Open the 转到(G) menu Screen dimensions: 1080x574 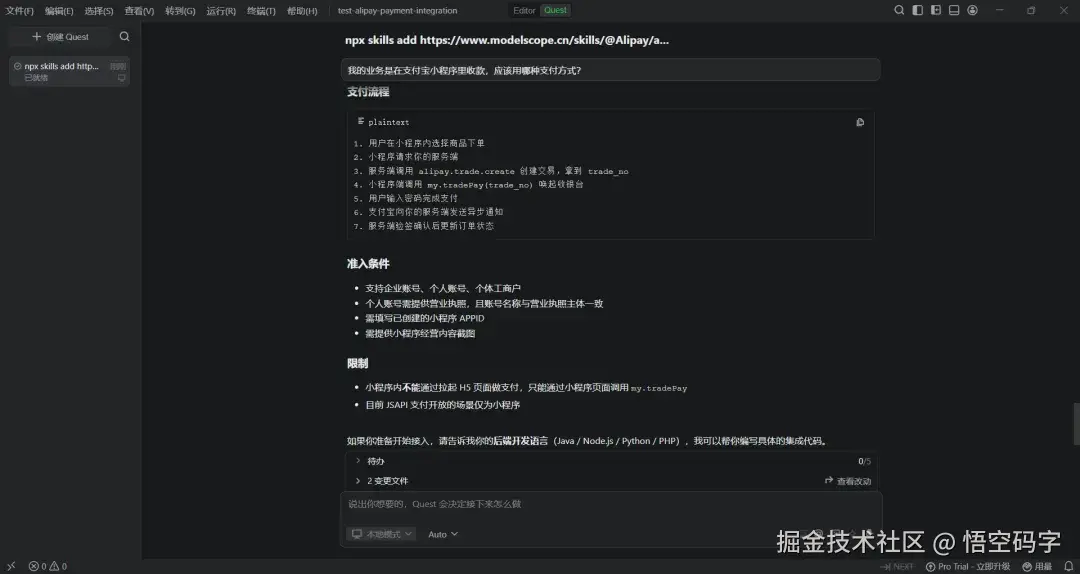(x=180, y=11)
